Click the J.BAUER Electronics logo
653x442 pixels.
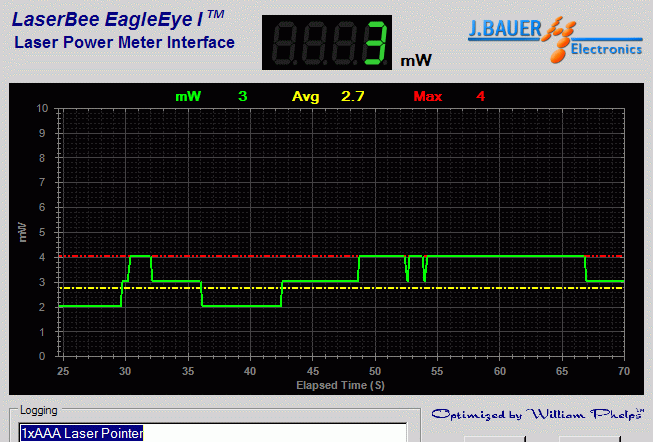click(x=555, y=38)
